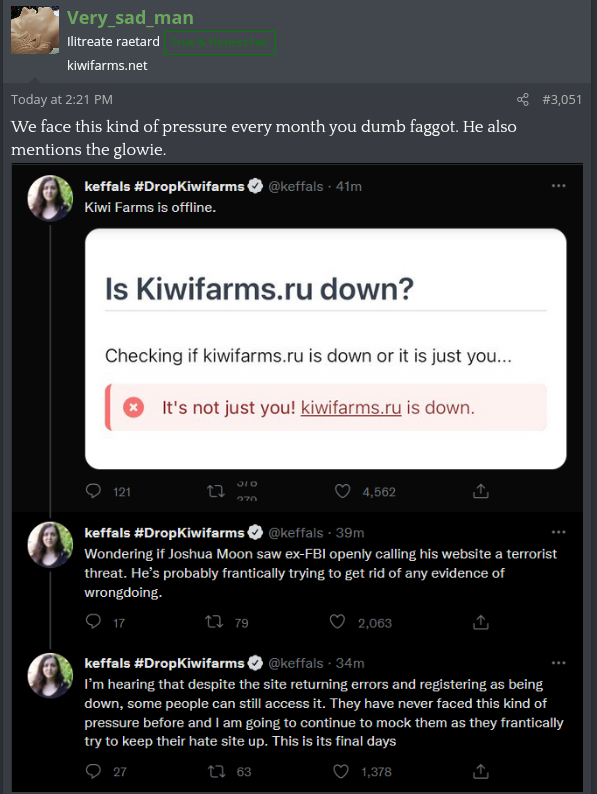Click the forum post share icon
The height and width of the screenshot is (794, 597).
coord(523,99)
